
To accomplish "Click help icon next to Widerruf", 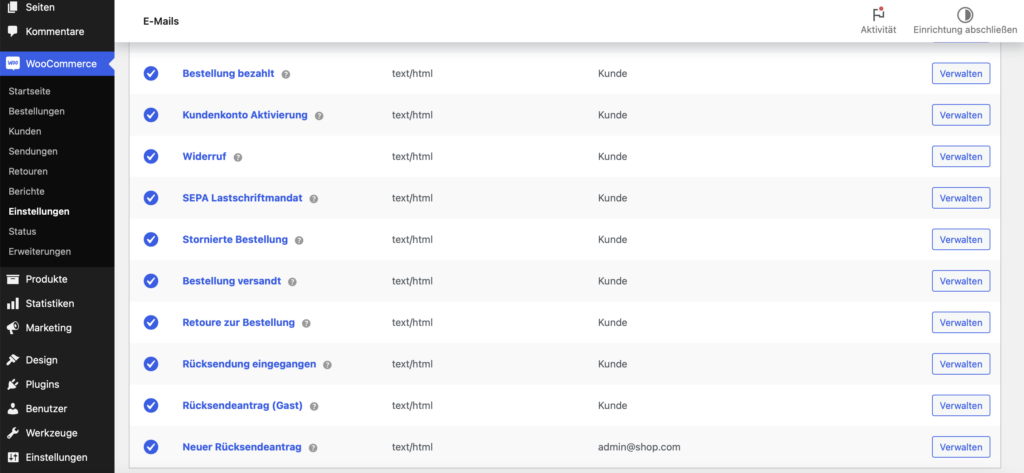I will click(238, 157).
